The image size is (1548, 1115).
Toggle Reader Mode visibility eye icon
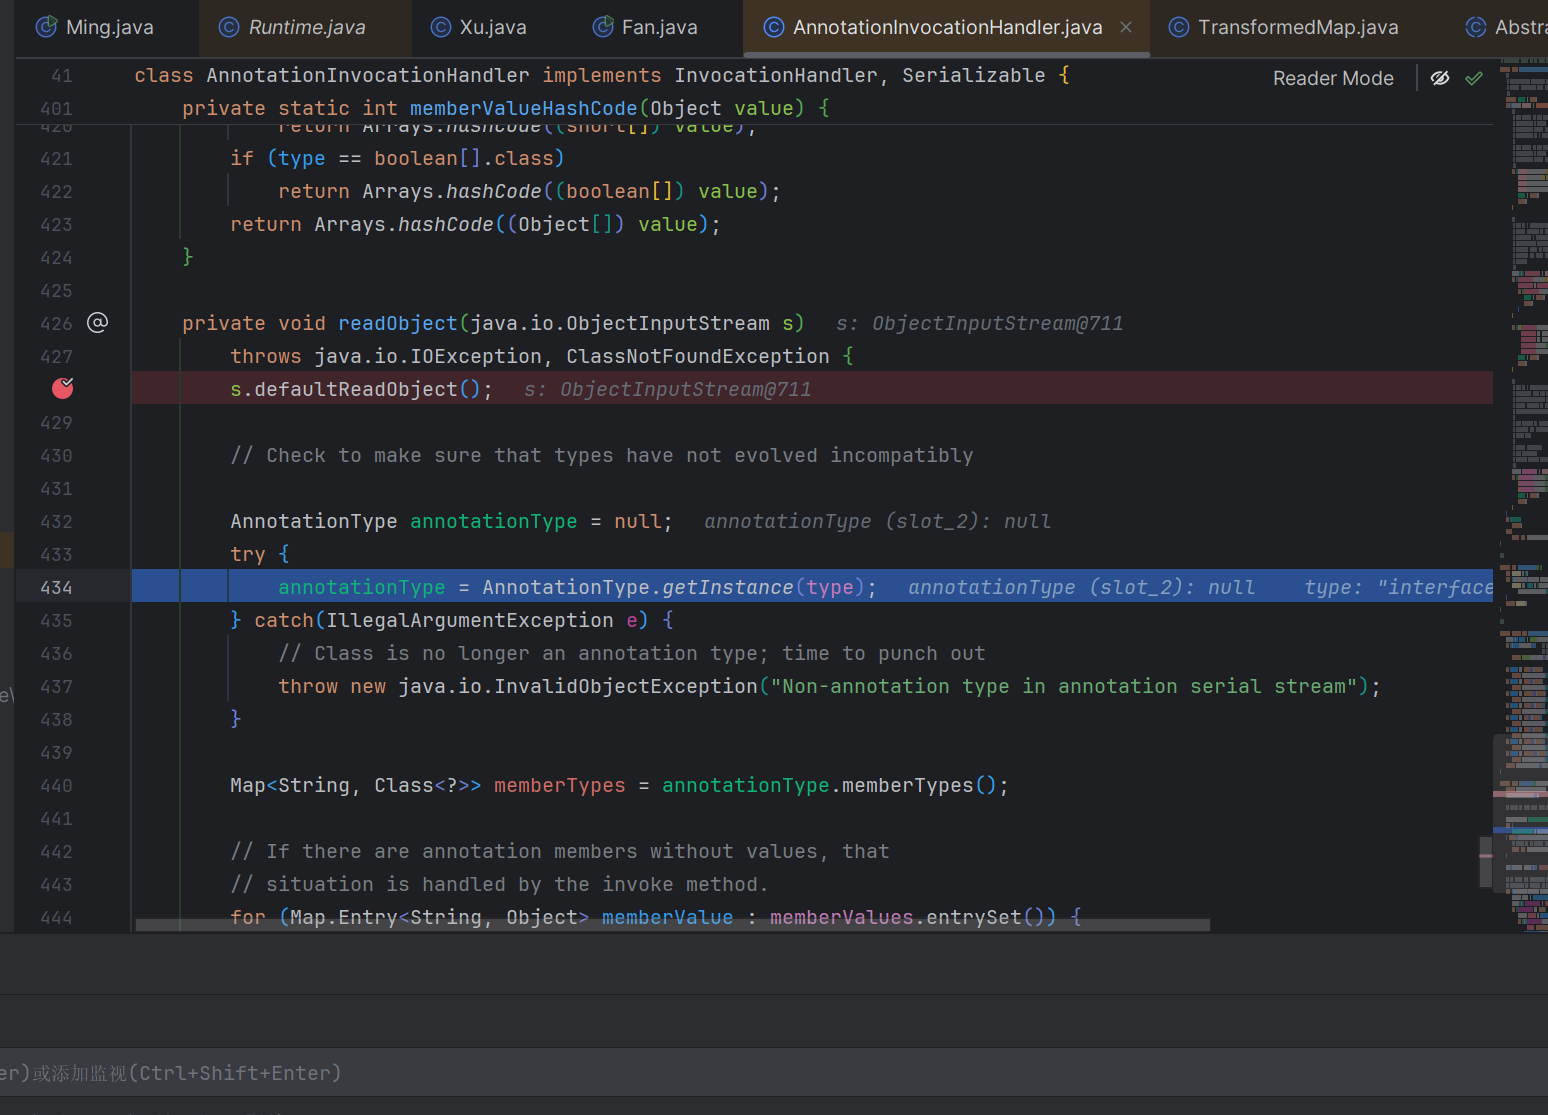pos(1440,78)
